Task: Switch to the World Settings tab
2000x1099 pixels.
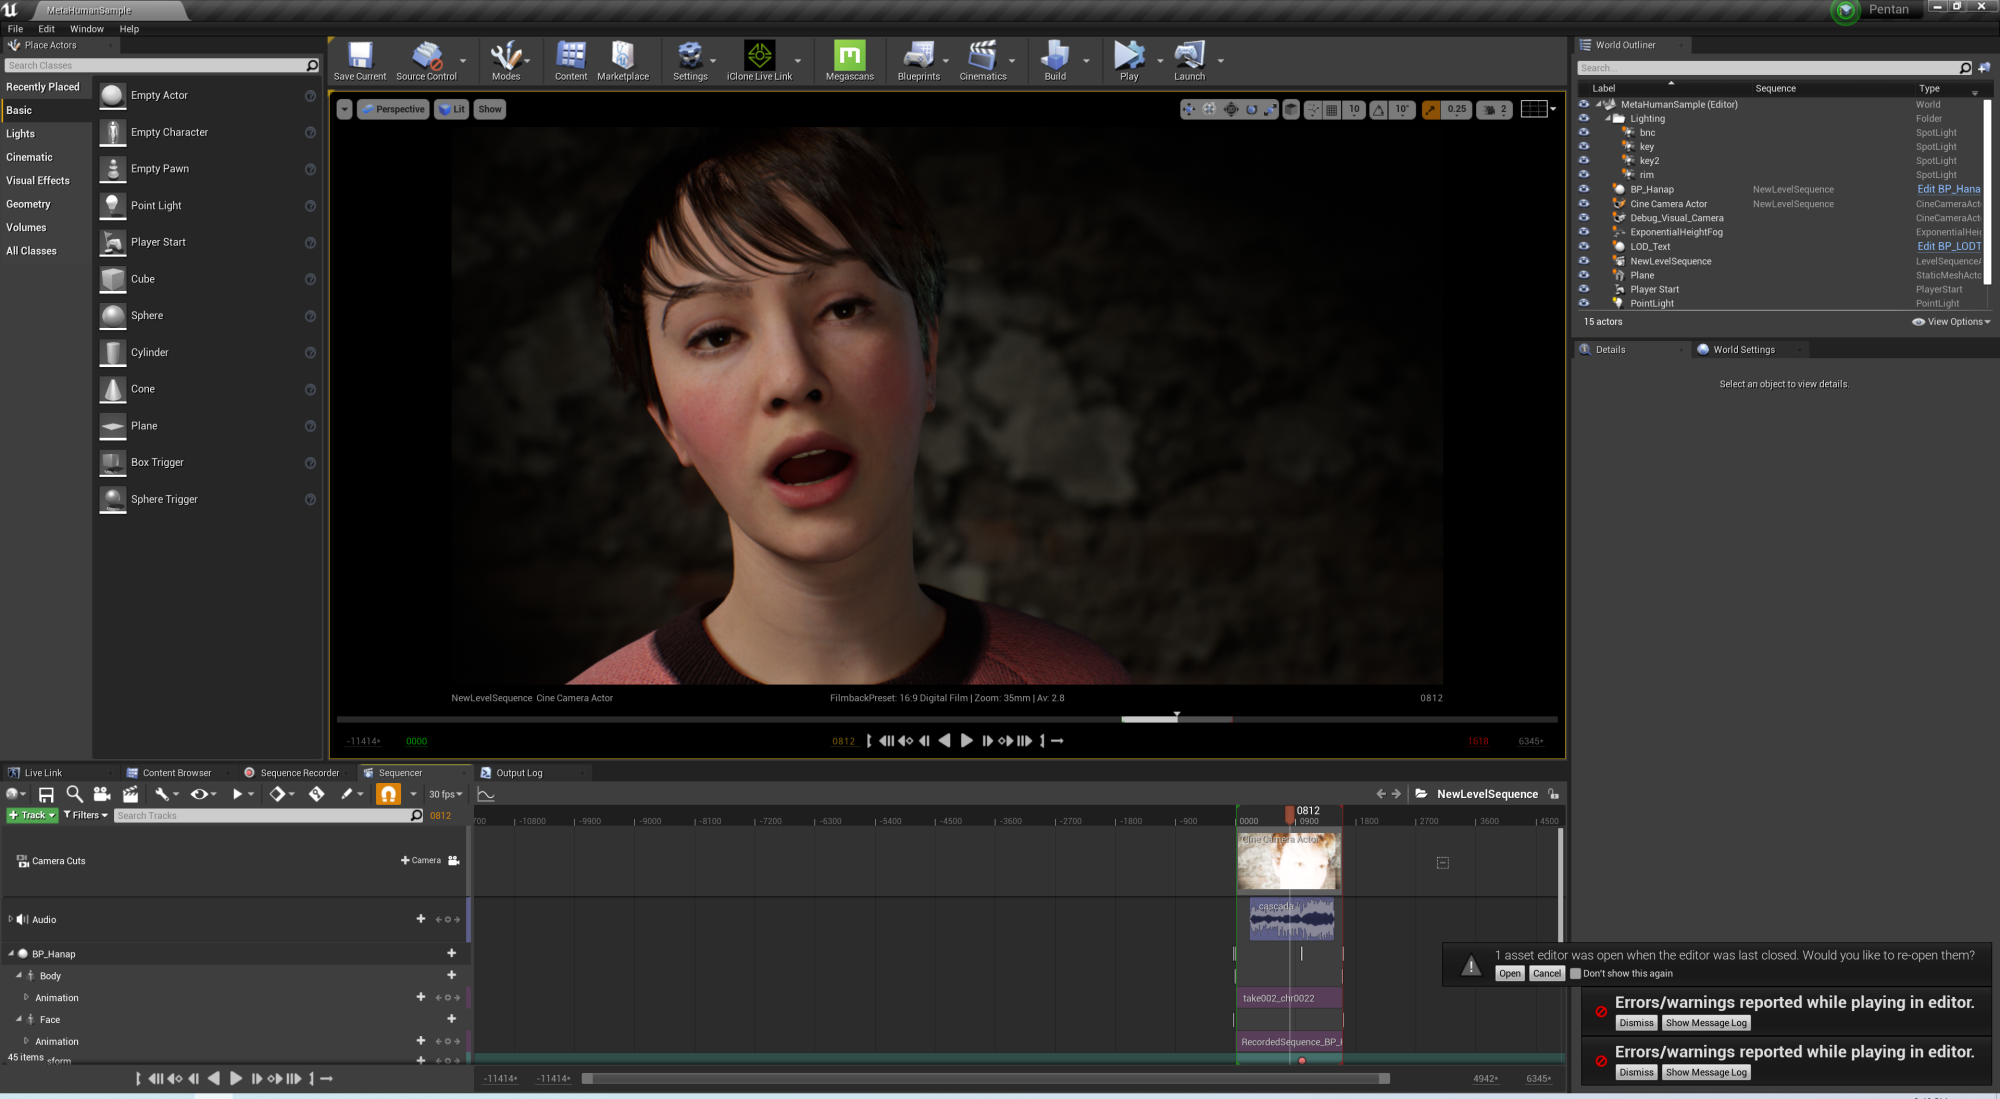Action: (x=1744, y=350)
